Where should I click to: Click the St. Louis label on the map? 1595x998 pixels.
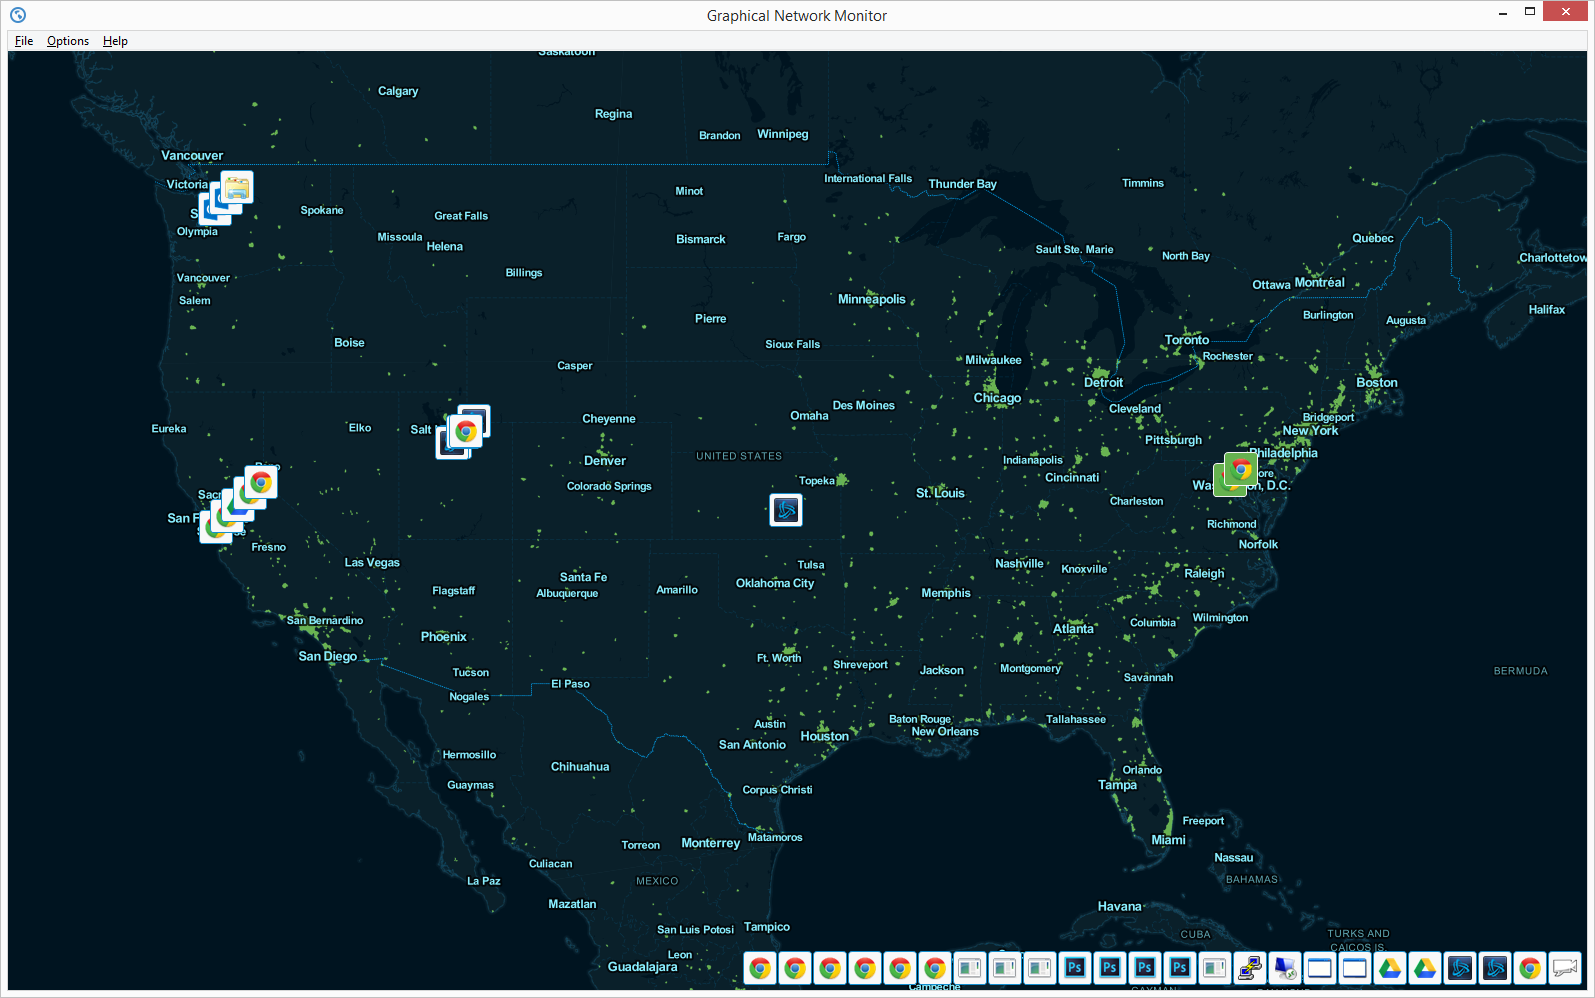coord(940,493)
